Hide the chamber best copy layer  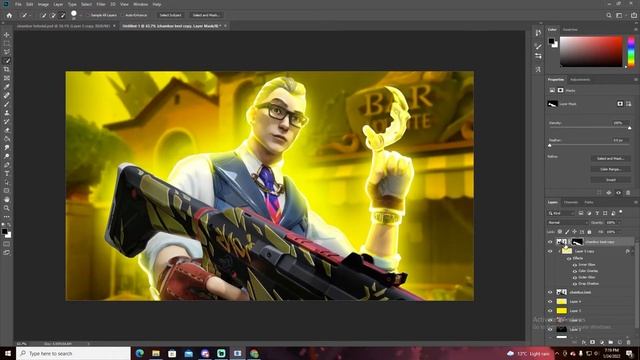pyautogui.click(x=550, y=242)
